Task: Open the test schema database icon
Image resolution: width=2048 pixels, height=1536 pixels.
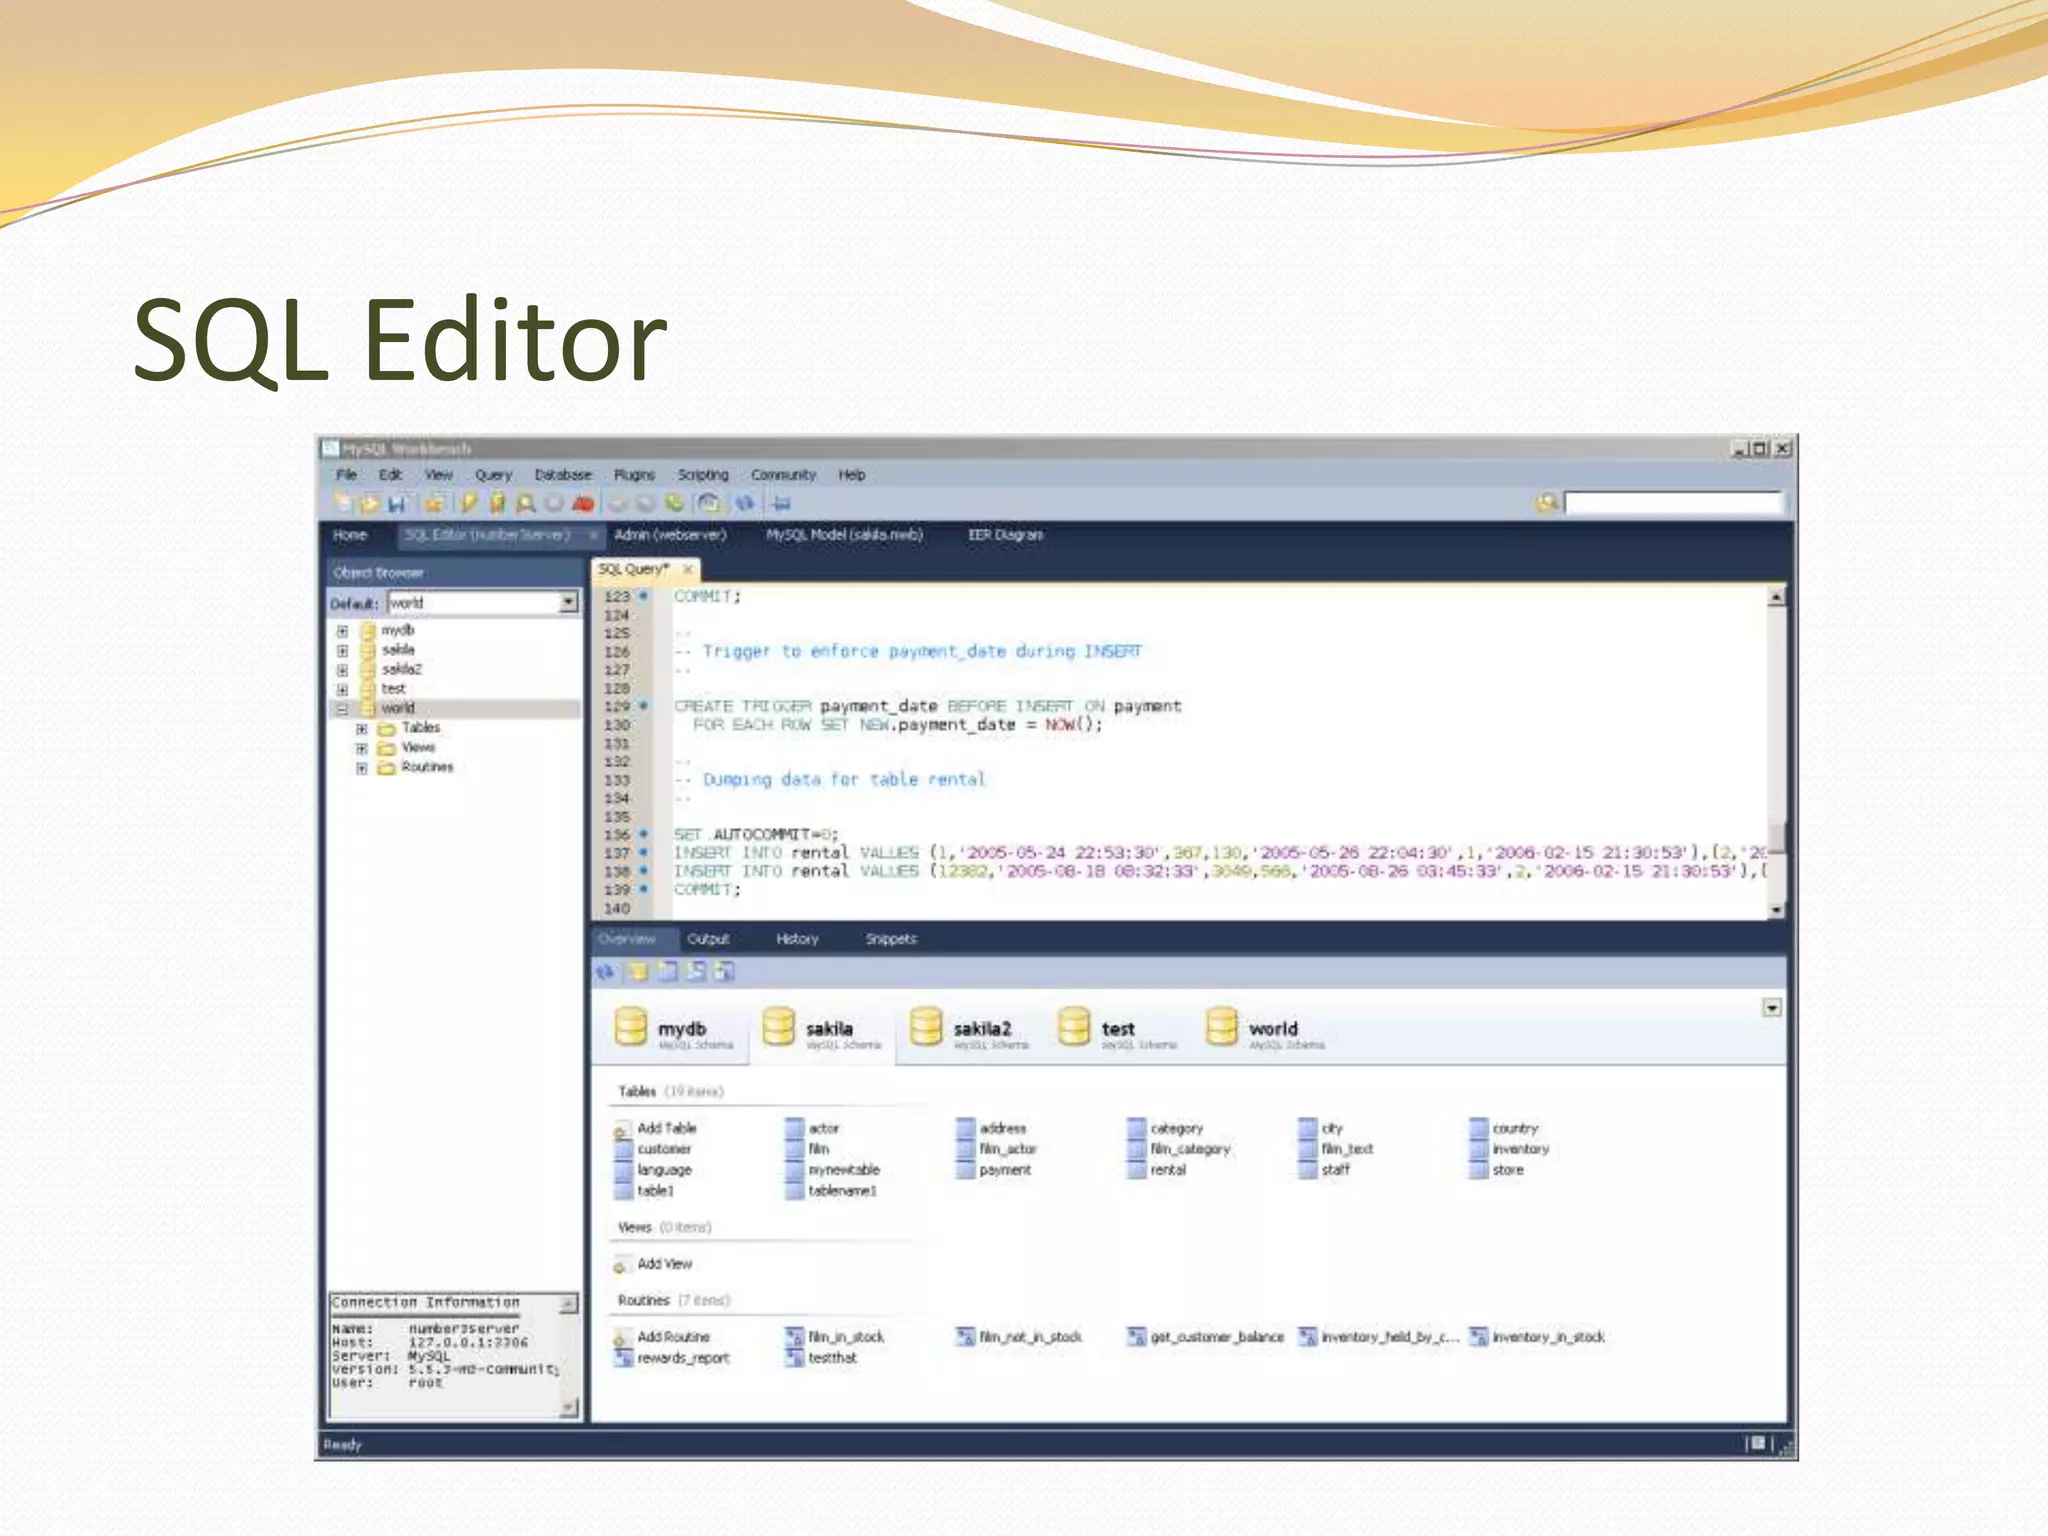Action: point(1074,1027)
